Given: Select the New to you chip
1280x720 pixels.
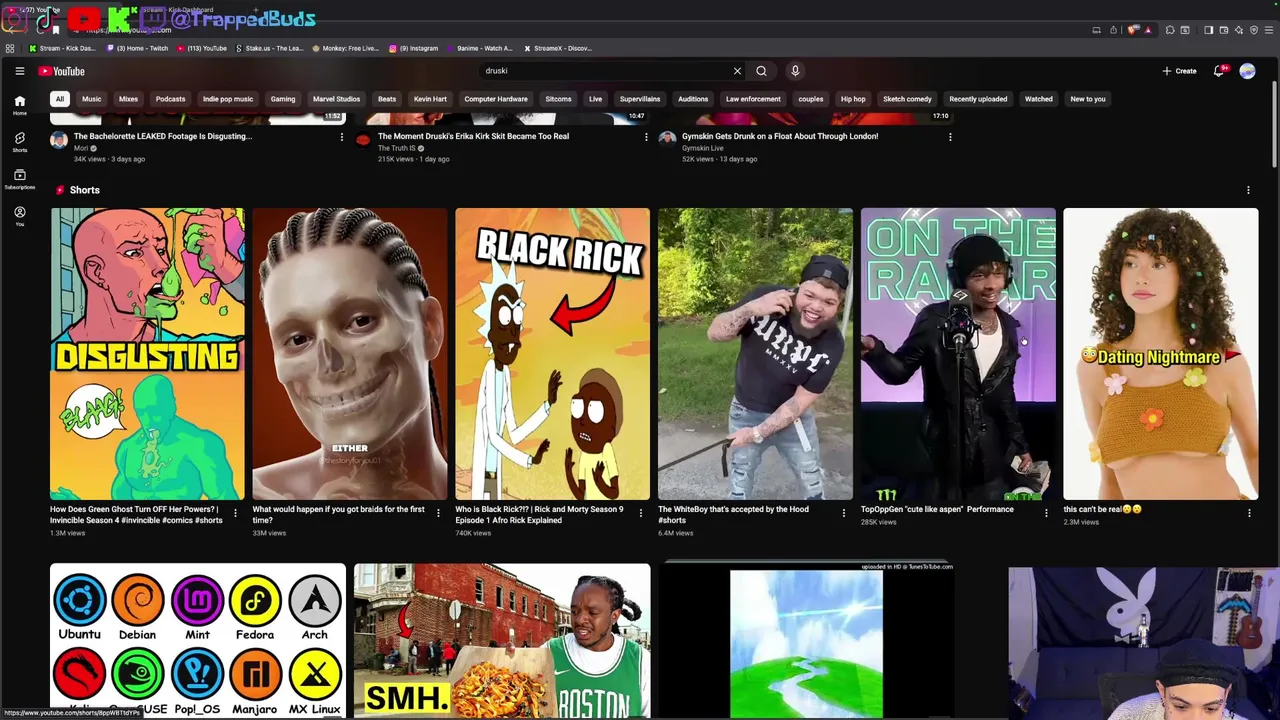Looking at the screenshot, I should 1088,99.
